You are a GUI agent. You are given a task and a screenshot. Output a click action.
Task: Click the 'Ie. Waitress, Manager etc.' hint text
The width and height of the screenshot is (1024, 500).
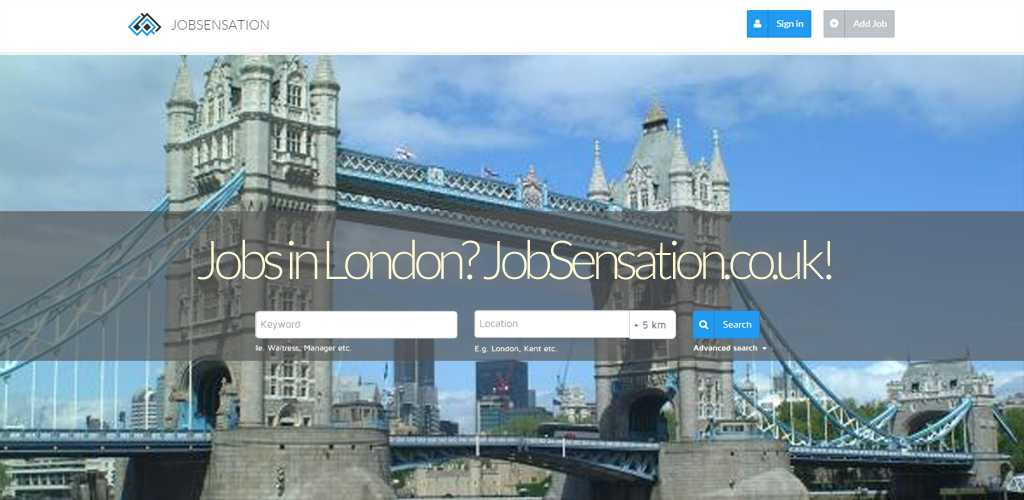point(304,348)
